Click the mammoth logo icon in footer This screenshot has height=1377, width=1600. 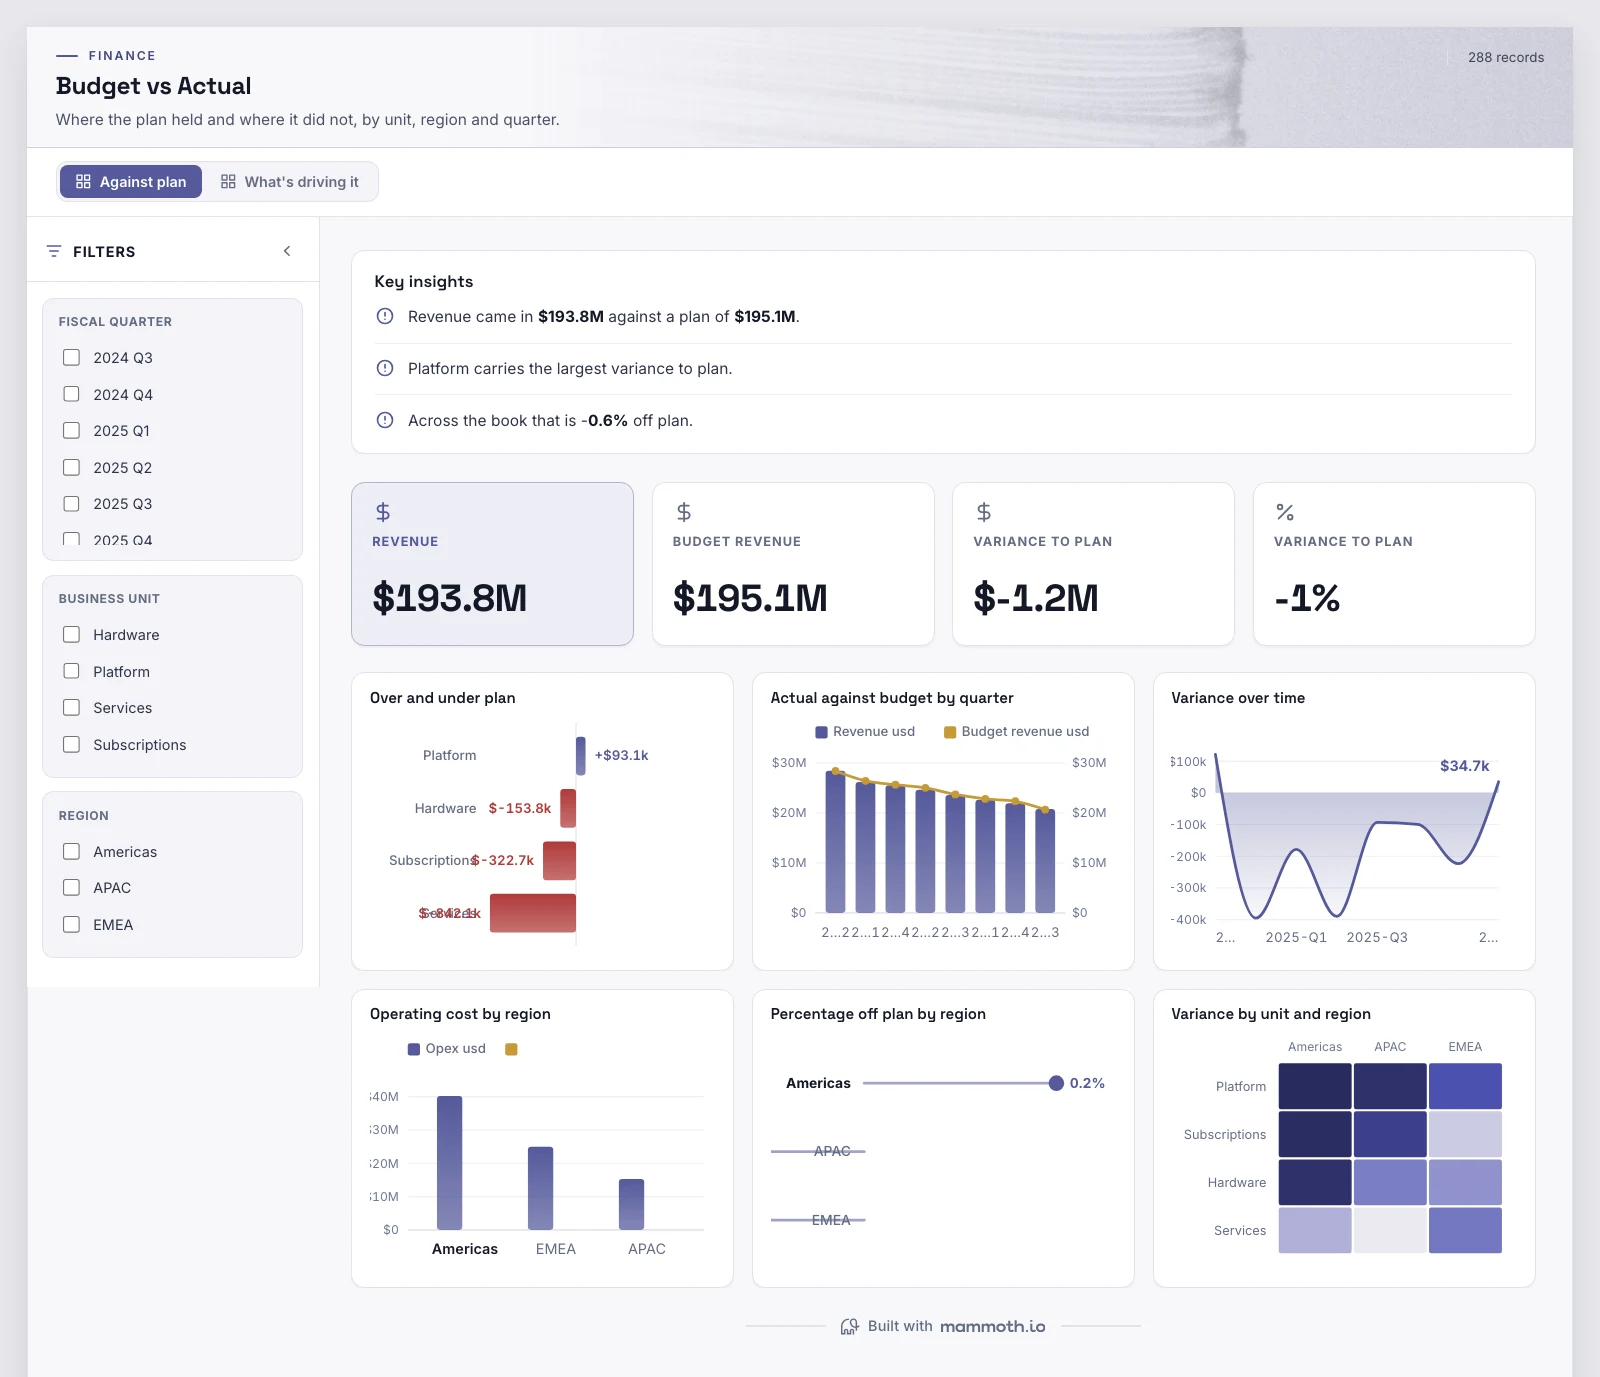849,1326
